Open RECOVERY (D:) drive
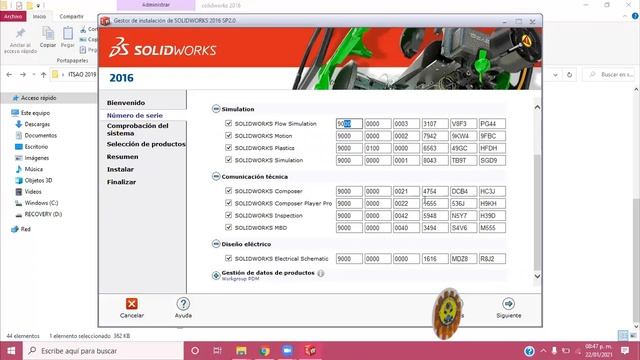 point(43,214)
